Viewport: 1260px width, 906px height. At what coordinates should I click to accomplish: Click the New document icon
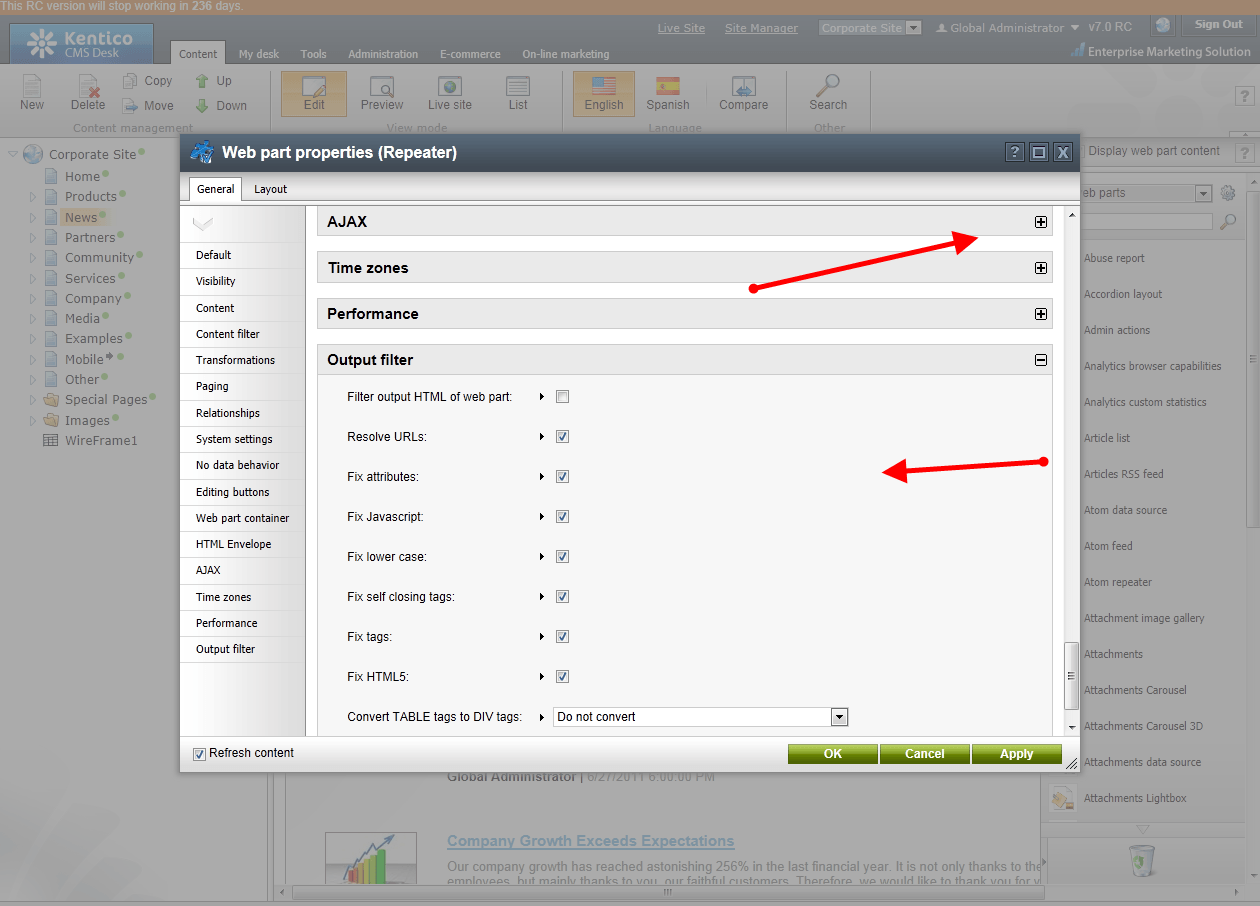(32, 87)
